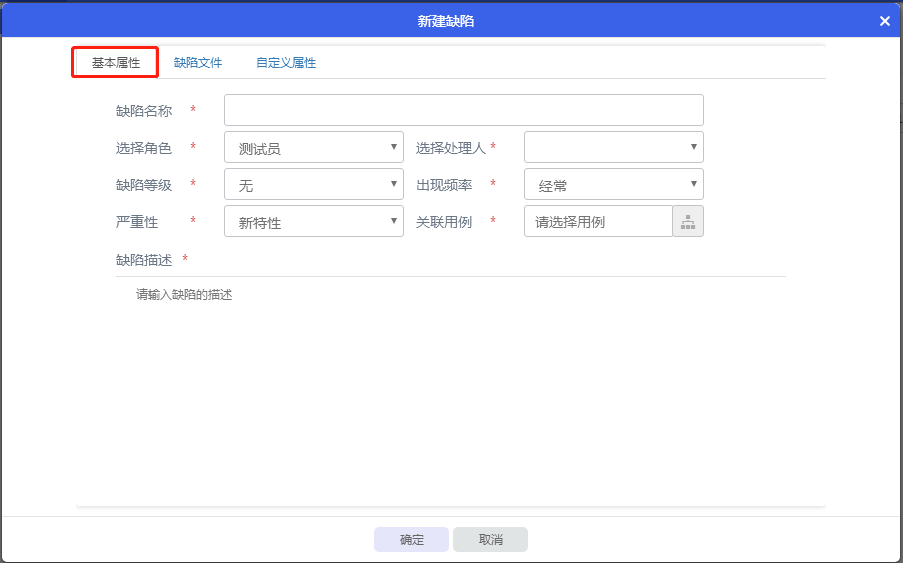Viewport: 903px width, 563px height.
Task: Click the 请选择用例 input box
Action: pos(598,222)
